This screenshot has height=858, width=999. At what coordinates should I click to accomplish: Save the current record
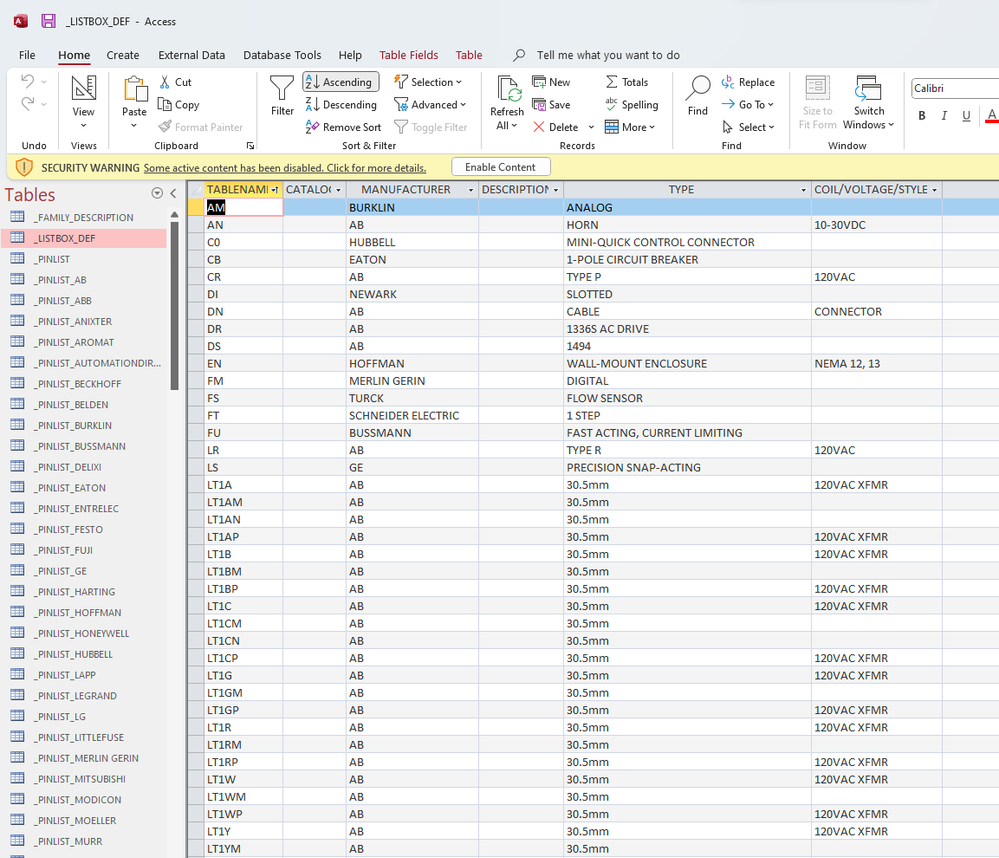pyautogui.click(x=551, y=104)
